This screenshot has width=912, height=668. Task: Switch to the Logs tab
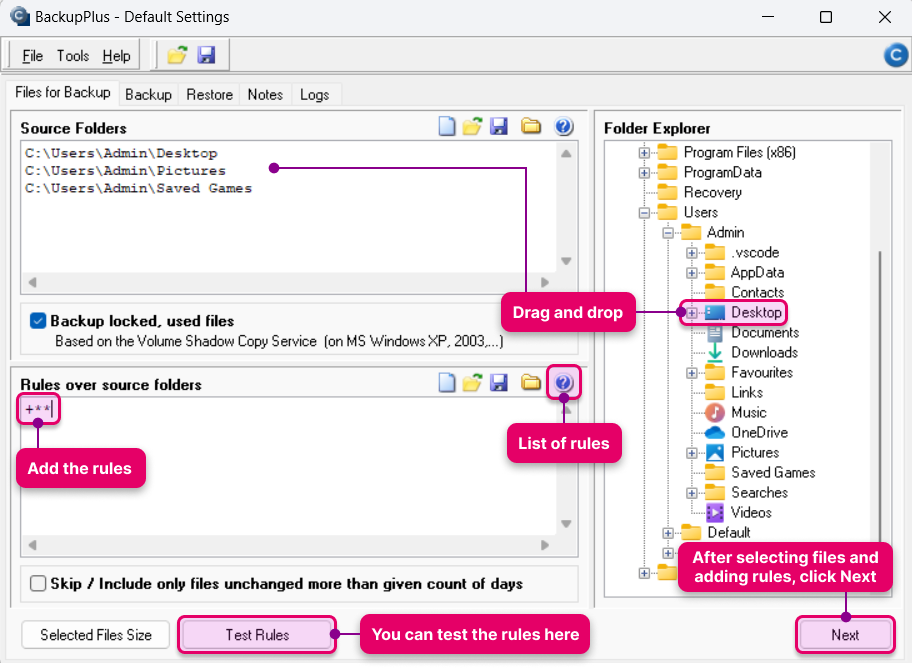[x=315, y=94]
